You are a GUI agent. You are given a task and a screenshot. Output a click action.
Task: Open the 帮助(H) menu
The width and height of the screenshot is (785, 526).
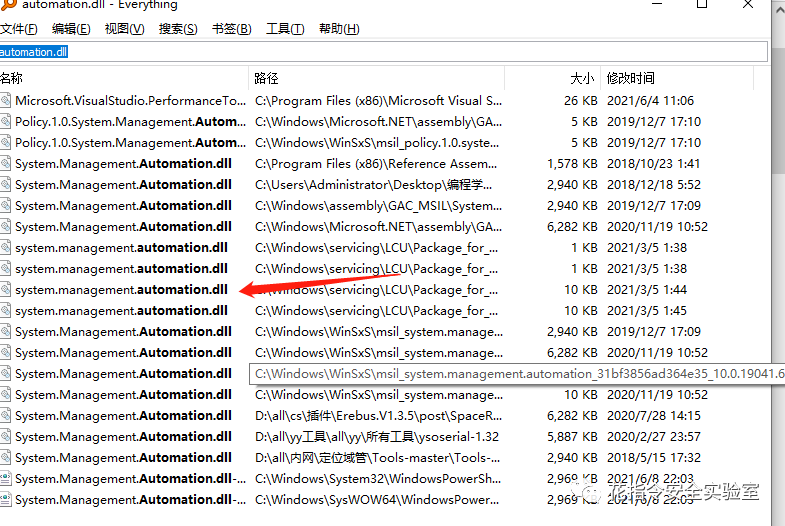pyautogui.click(x=339, y=29)
